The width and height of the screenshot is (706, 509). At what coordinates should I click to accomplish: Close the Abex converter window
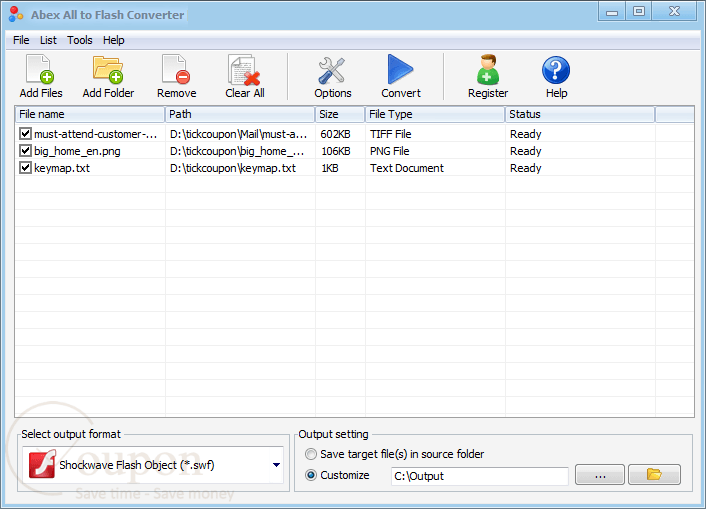674,12
